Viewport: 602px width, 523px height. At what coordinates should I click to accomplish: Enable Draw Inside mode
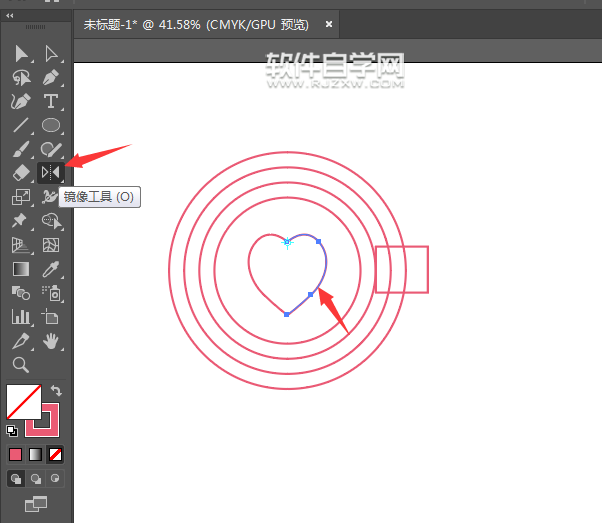pyautogui.click(x=55, y=478)
